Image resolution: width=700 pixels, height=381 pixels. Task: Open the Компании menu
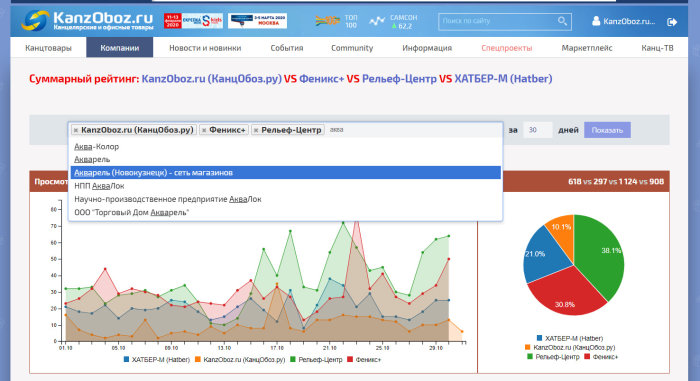[120, 48]
